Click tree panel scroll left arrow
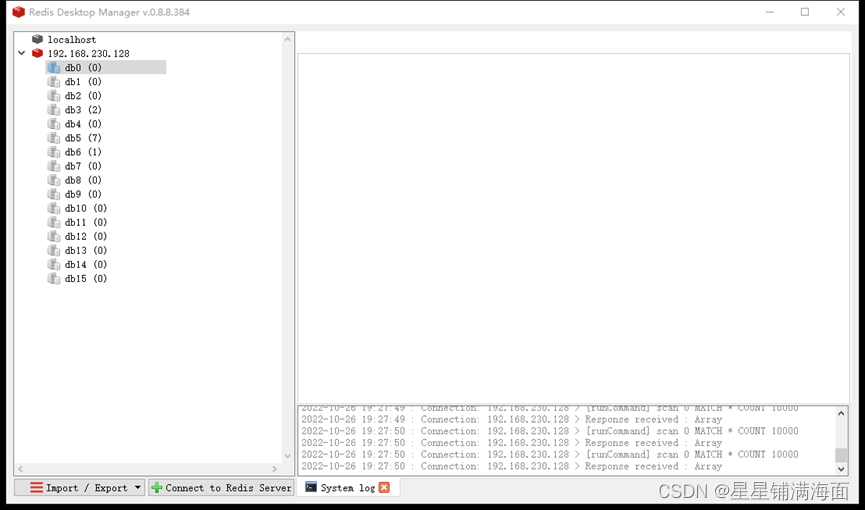Image resolution: width=865 pixels, height=510 pixels. [20, 469]
